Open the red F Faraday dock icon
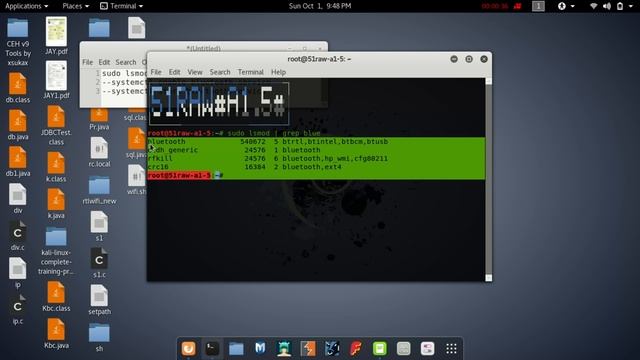The image size is (640, 360). coord(356,349)
